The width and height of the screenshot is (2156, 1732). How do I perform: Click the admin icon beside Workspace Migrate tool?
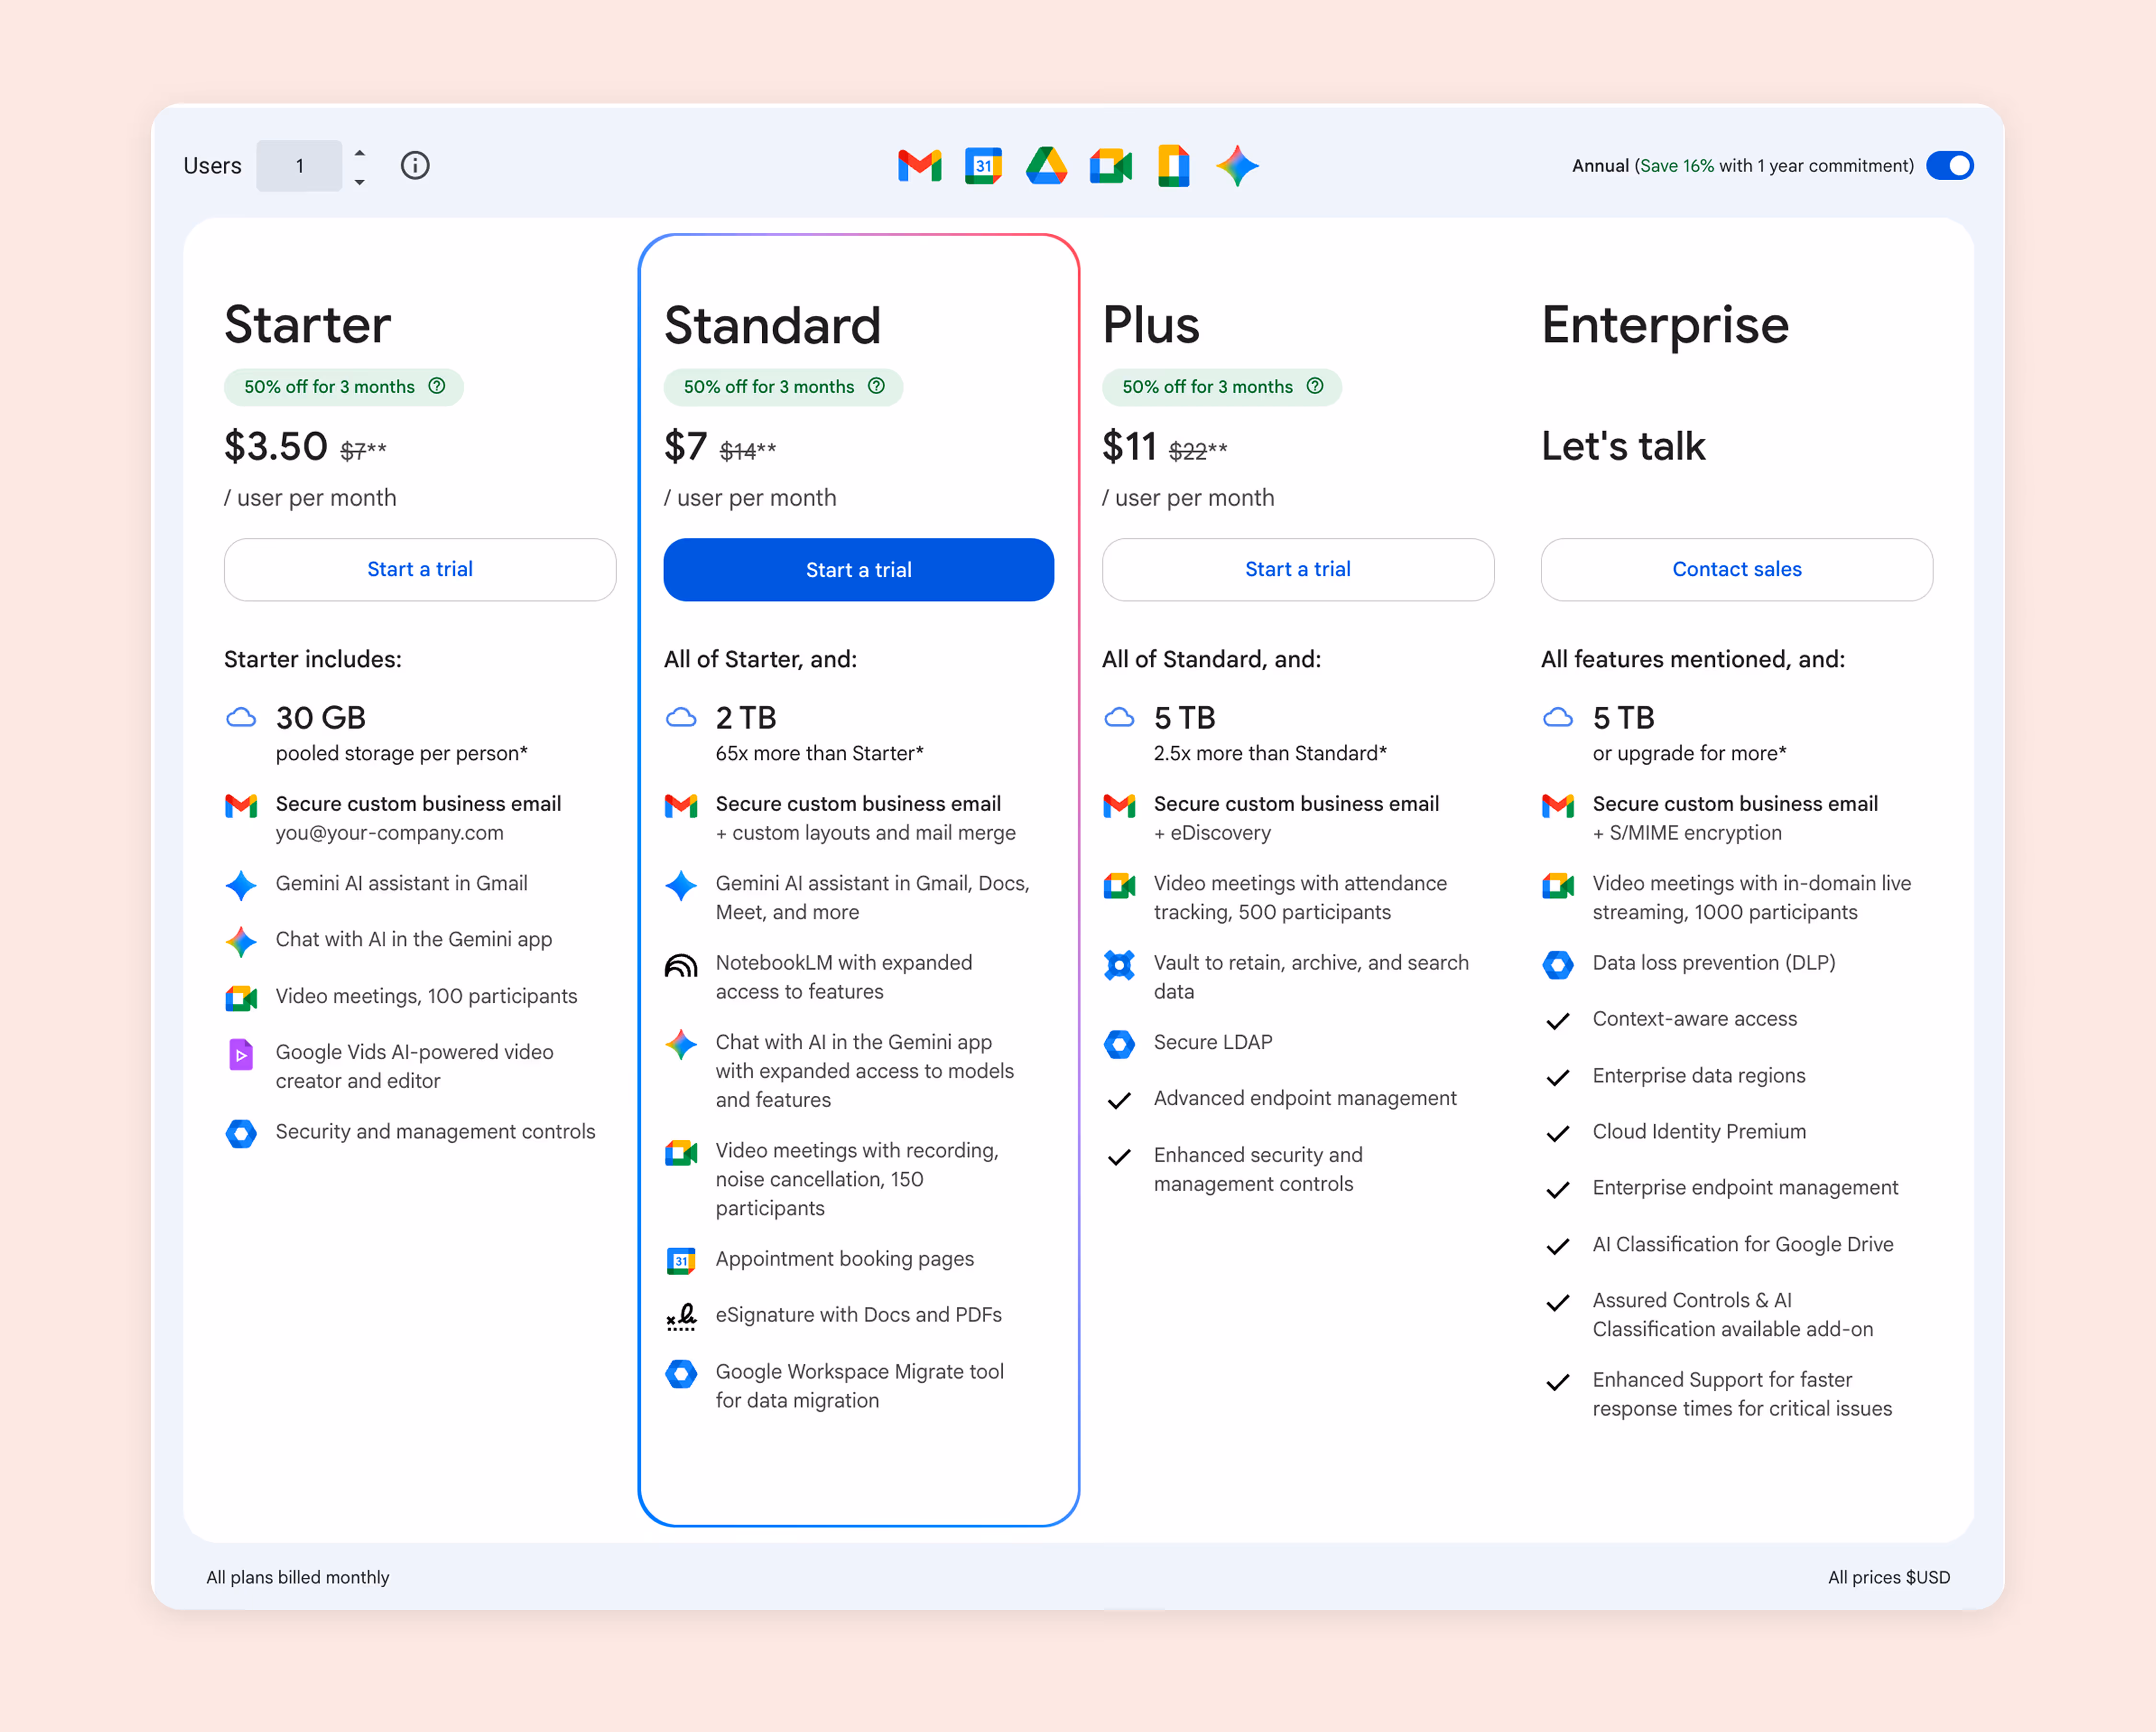pos(681,1374)
